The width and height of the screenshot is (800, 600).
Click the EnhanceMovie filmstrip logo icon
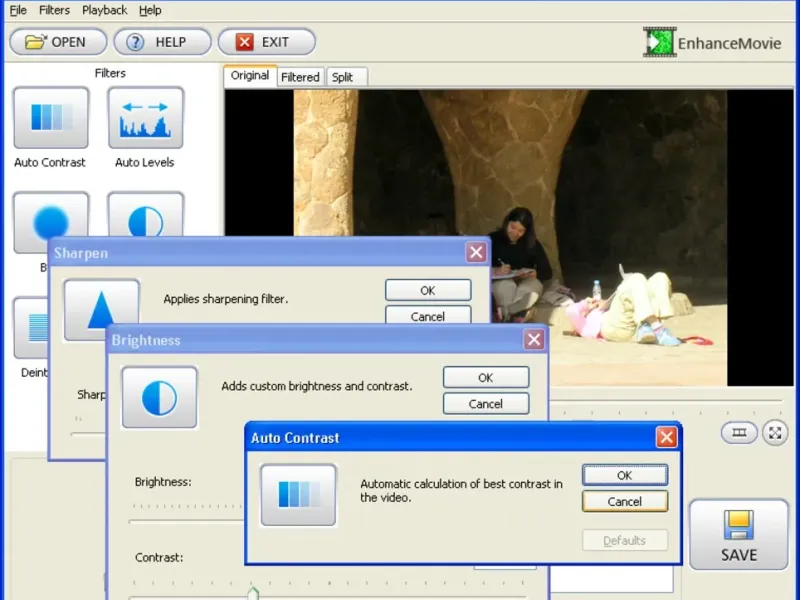click(660, 42)
